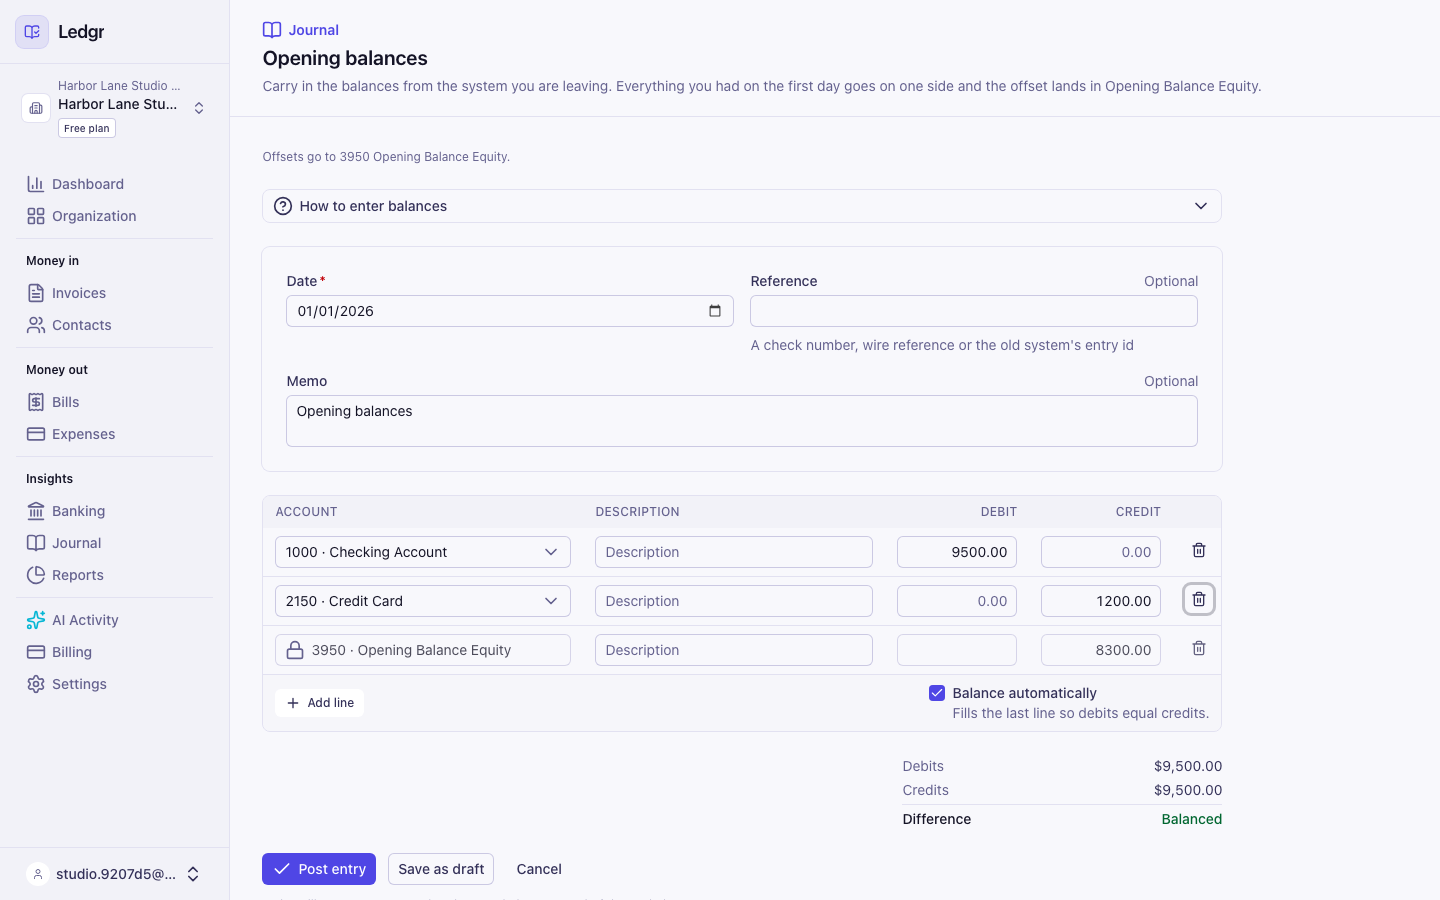Open the Dashboard page
Image resolution: width=1440 pixels, height=900 pixels.
coord(114,184)
